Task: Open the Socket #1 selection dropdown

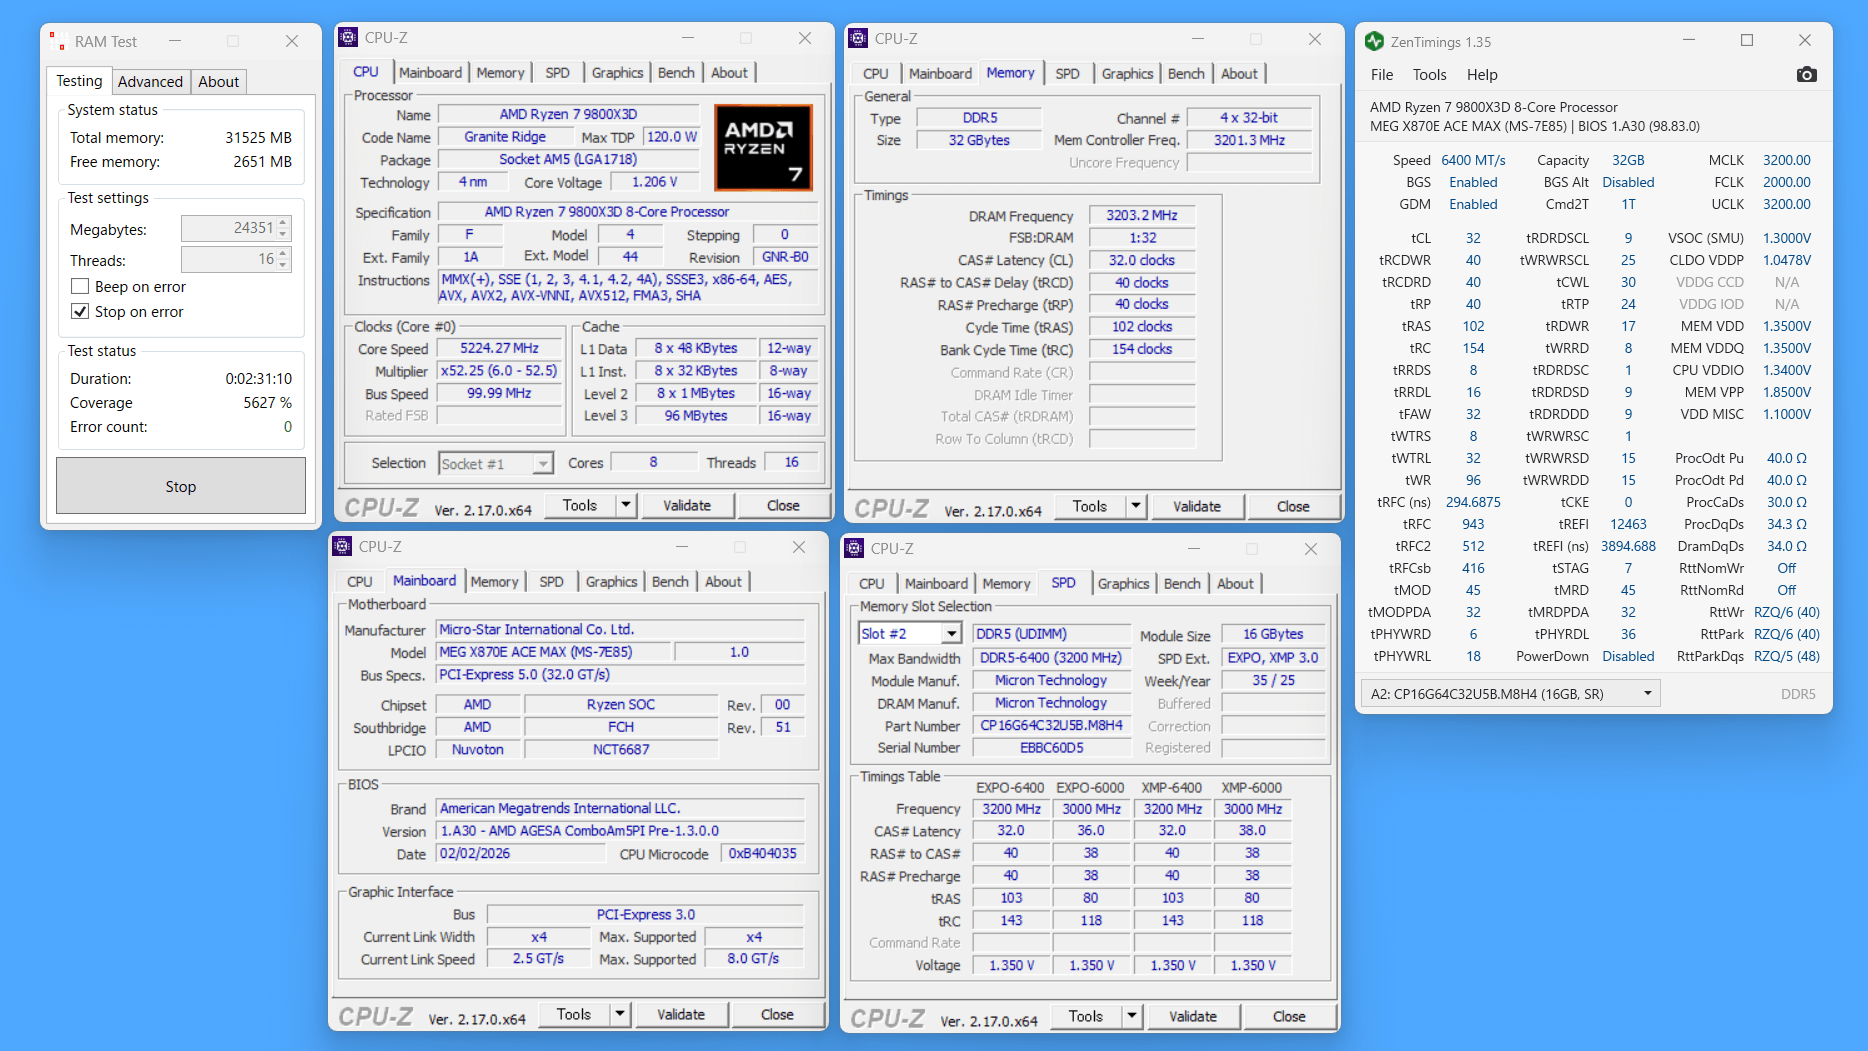Action: tap(542, 464)
